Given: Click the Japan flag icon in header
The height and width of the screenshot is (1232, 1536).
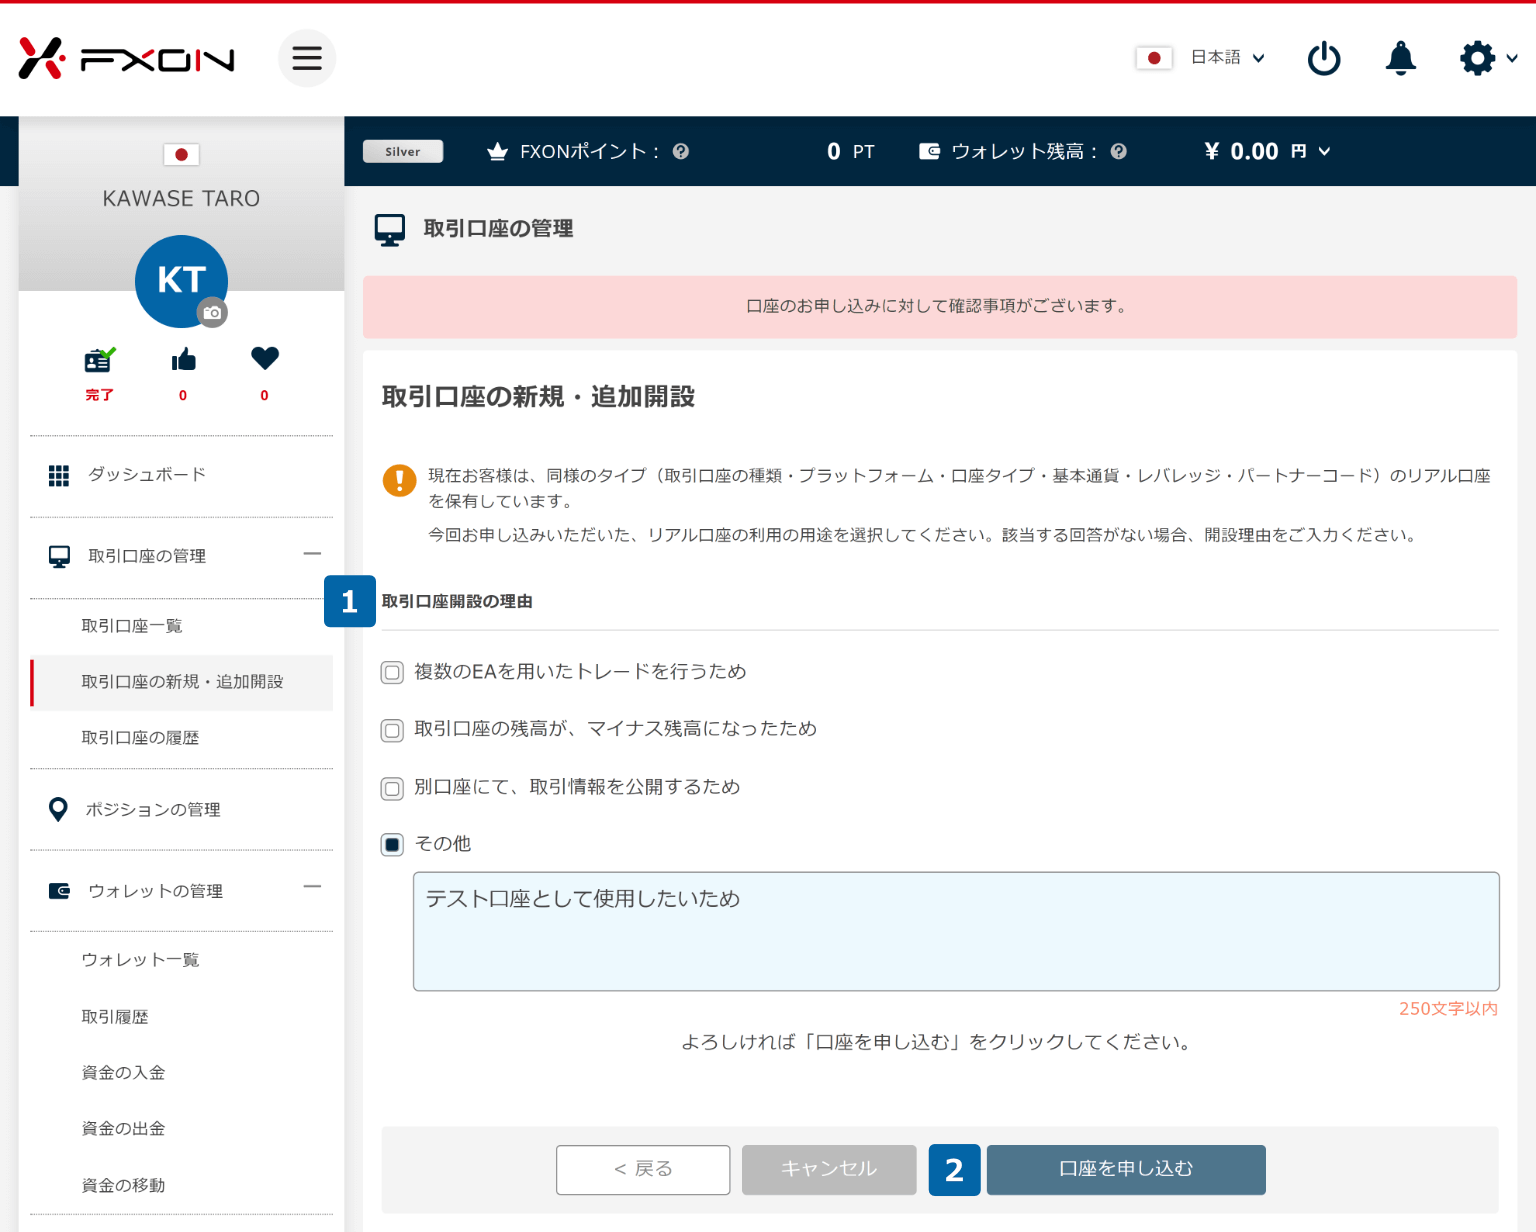Looking at the screenshot, I should [x=1154, y=58].
